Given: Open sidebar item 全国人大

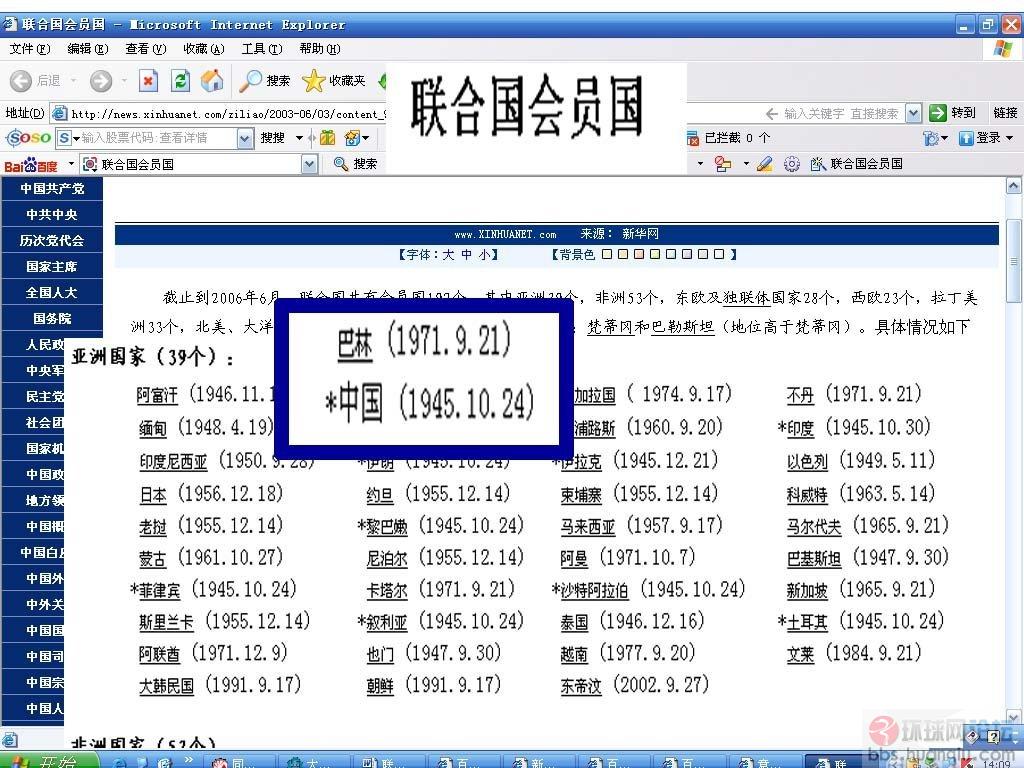Looking at the screenshot, I should point(52,293).
